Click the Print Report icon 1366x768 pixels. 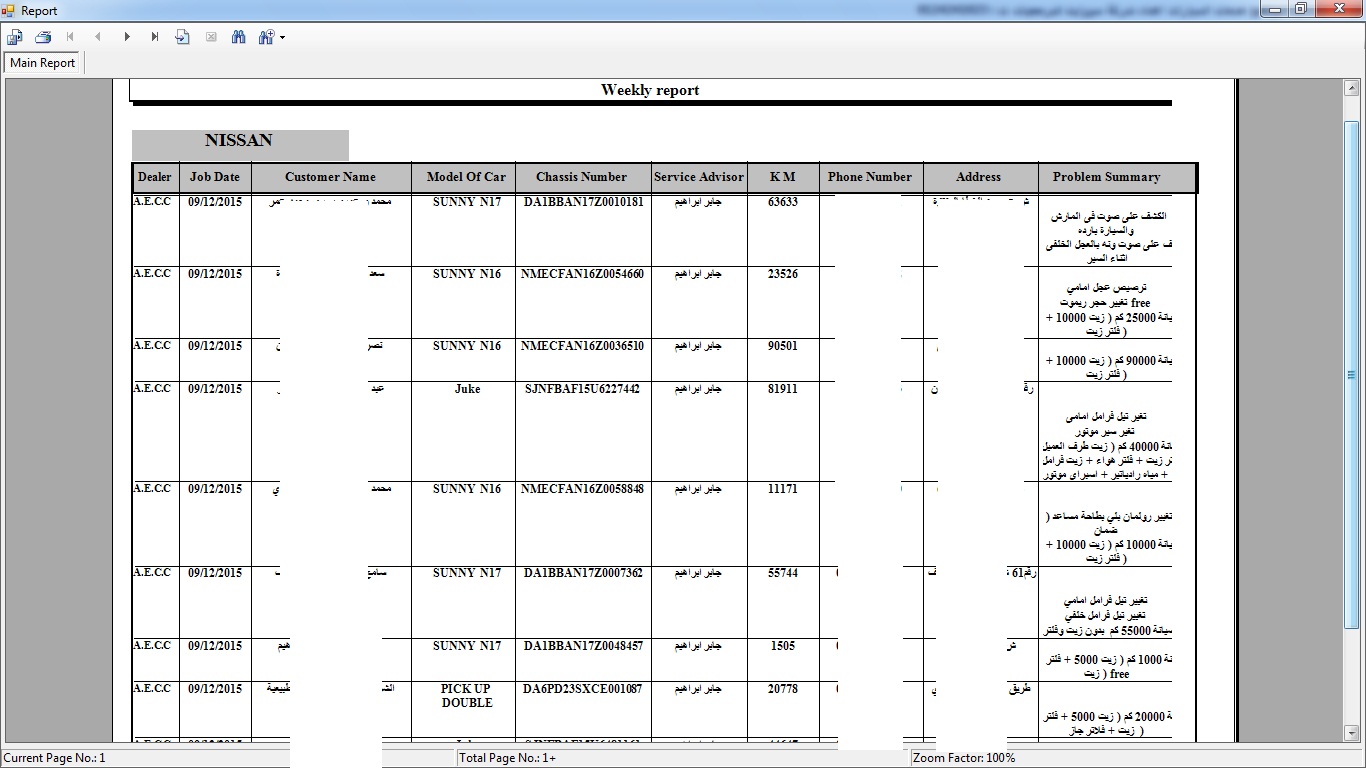(43, 37)
